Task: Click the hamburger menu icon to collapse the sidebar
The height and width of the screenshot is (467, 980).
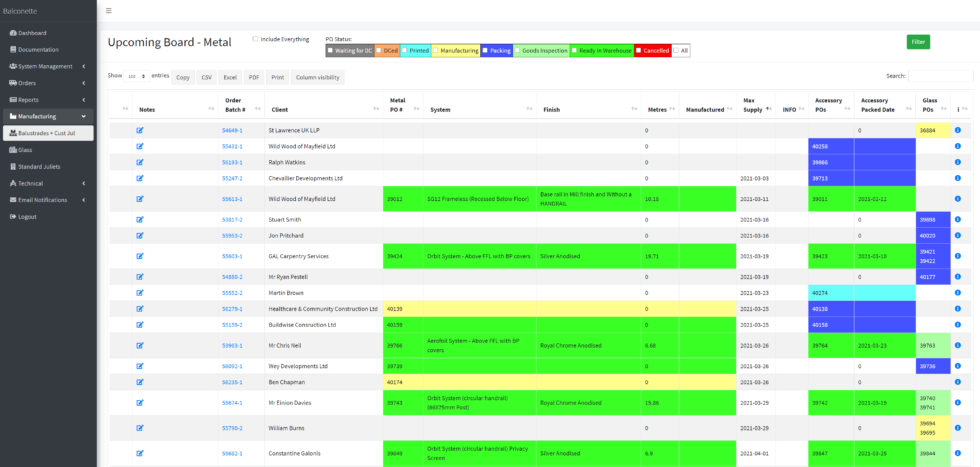Action: (108, 11)
